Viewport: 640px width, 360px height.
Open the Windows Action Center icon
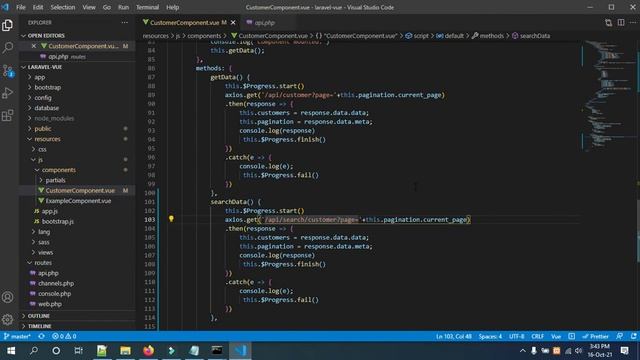624,351
